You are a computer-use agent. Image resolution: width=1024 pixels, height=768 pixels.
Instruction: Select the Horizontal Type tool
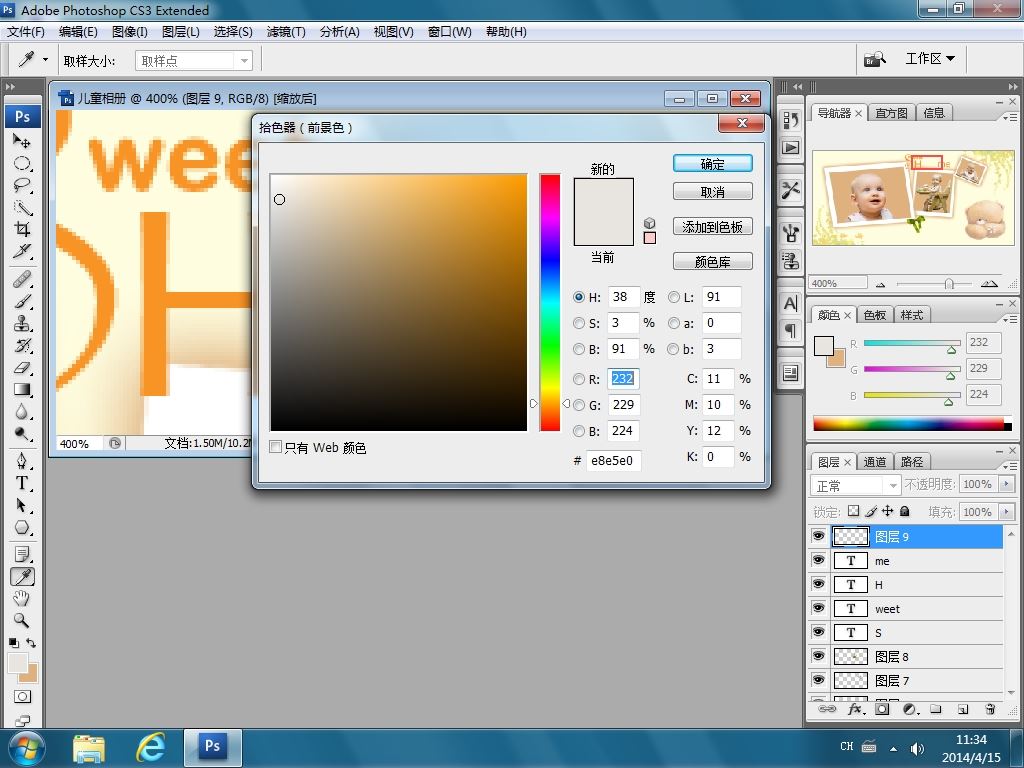click(x=22, y=483)
